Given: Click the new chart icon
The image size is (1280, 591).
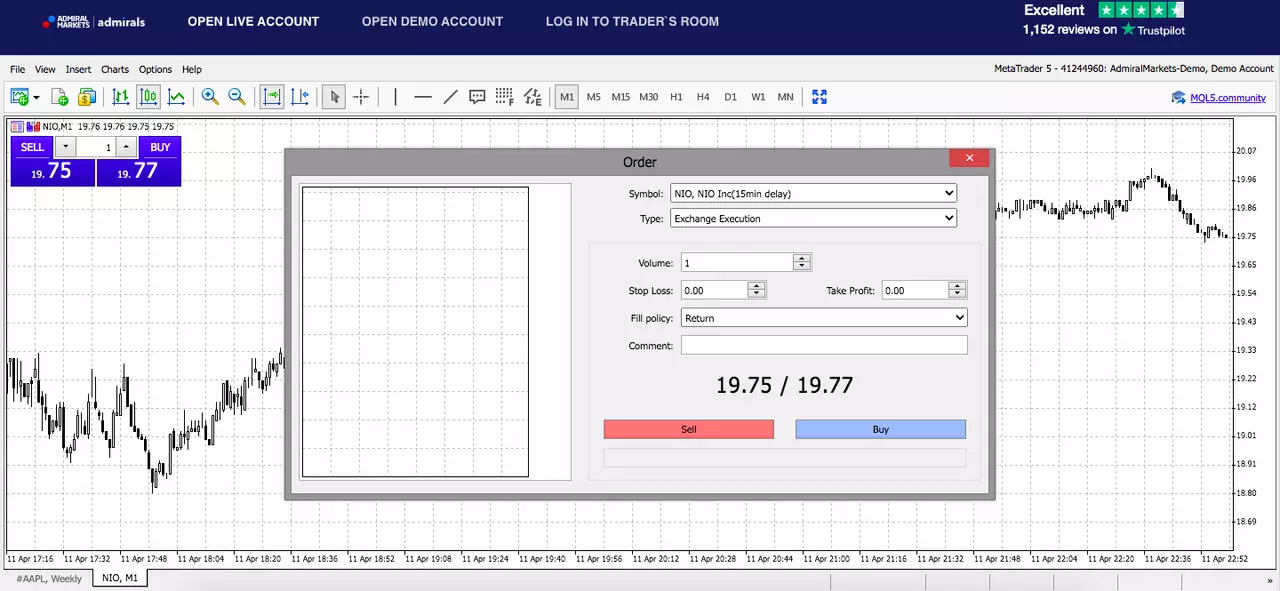Looking at the screenshot, I should pyautogui.click(x=19, y=97).
